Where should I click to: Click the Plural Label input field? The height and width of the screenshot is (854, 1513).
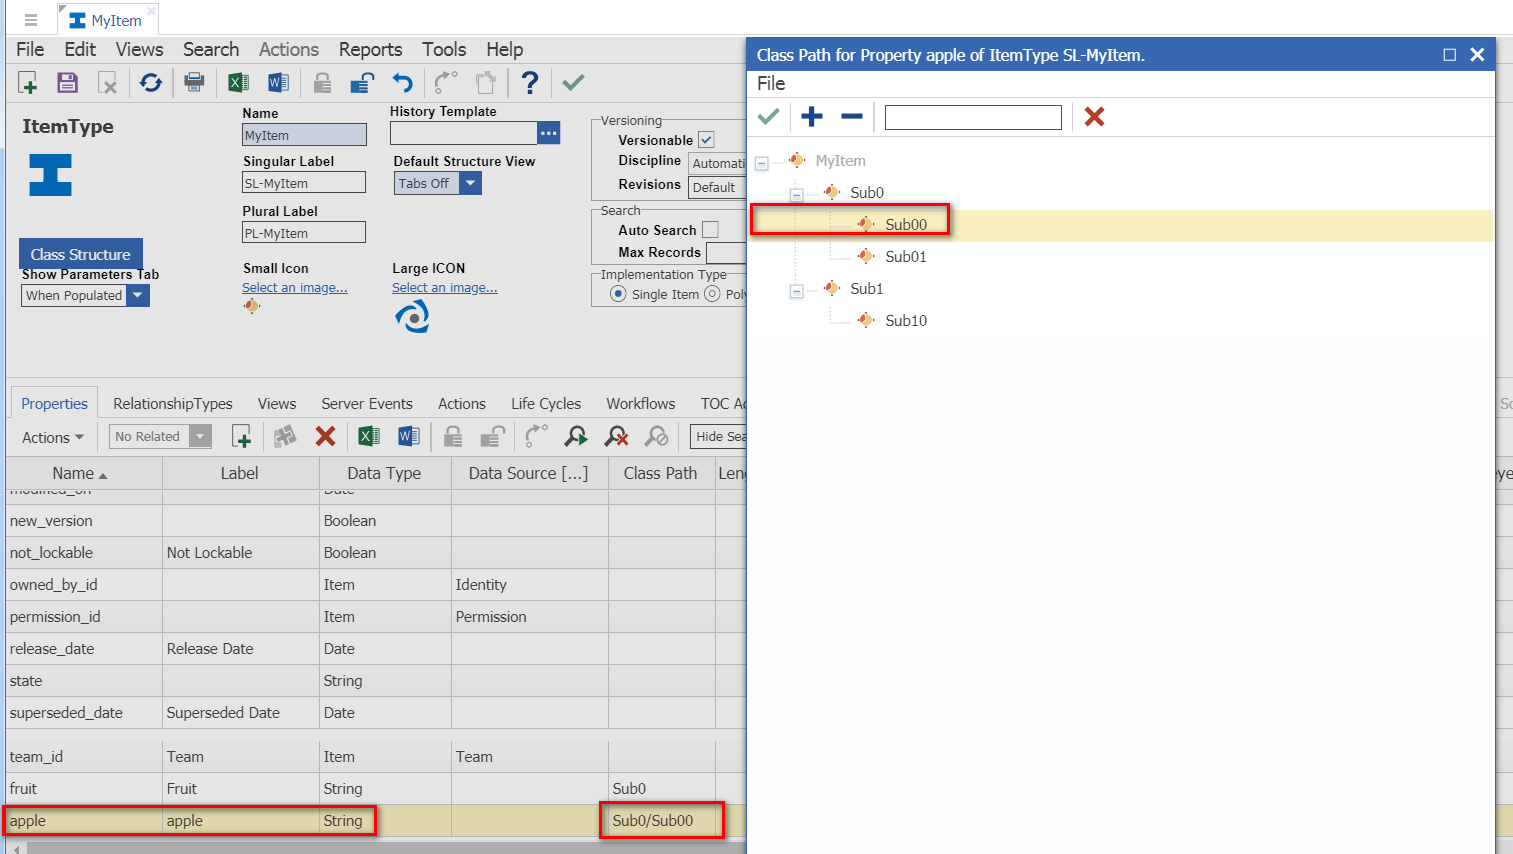(x=304, y=233)
